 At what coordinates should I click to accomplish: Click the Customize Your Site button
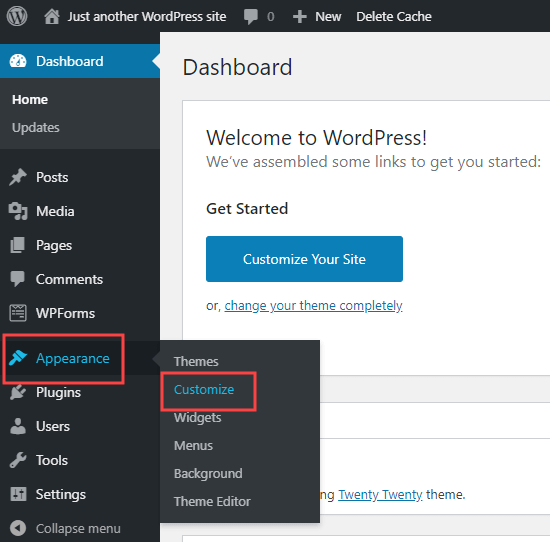point(304,259)
